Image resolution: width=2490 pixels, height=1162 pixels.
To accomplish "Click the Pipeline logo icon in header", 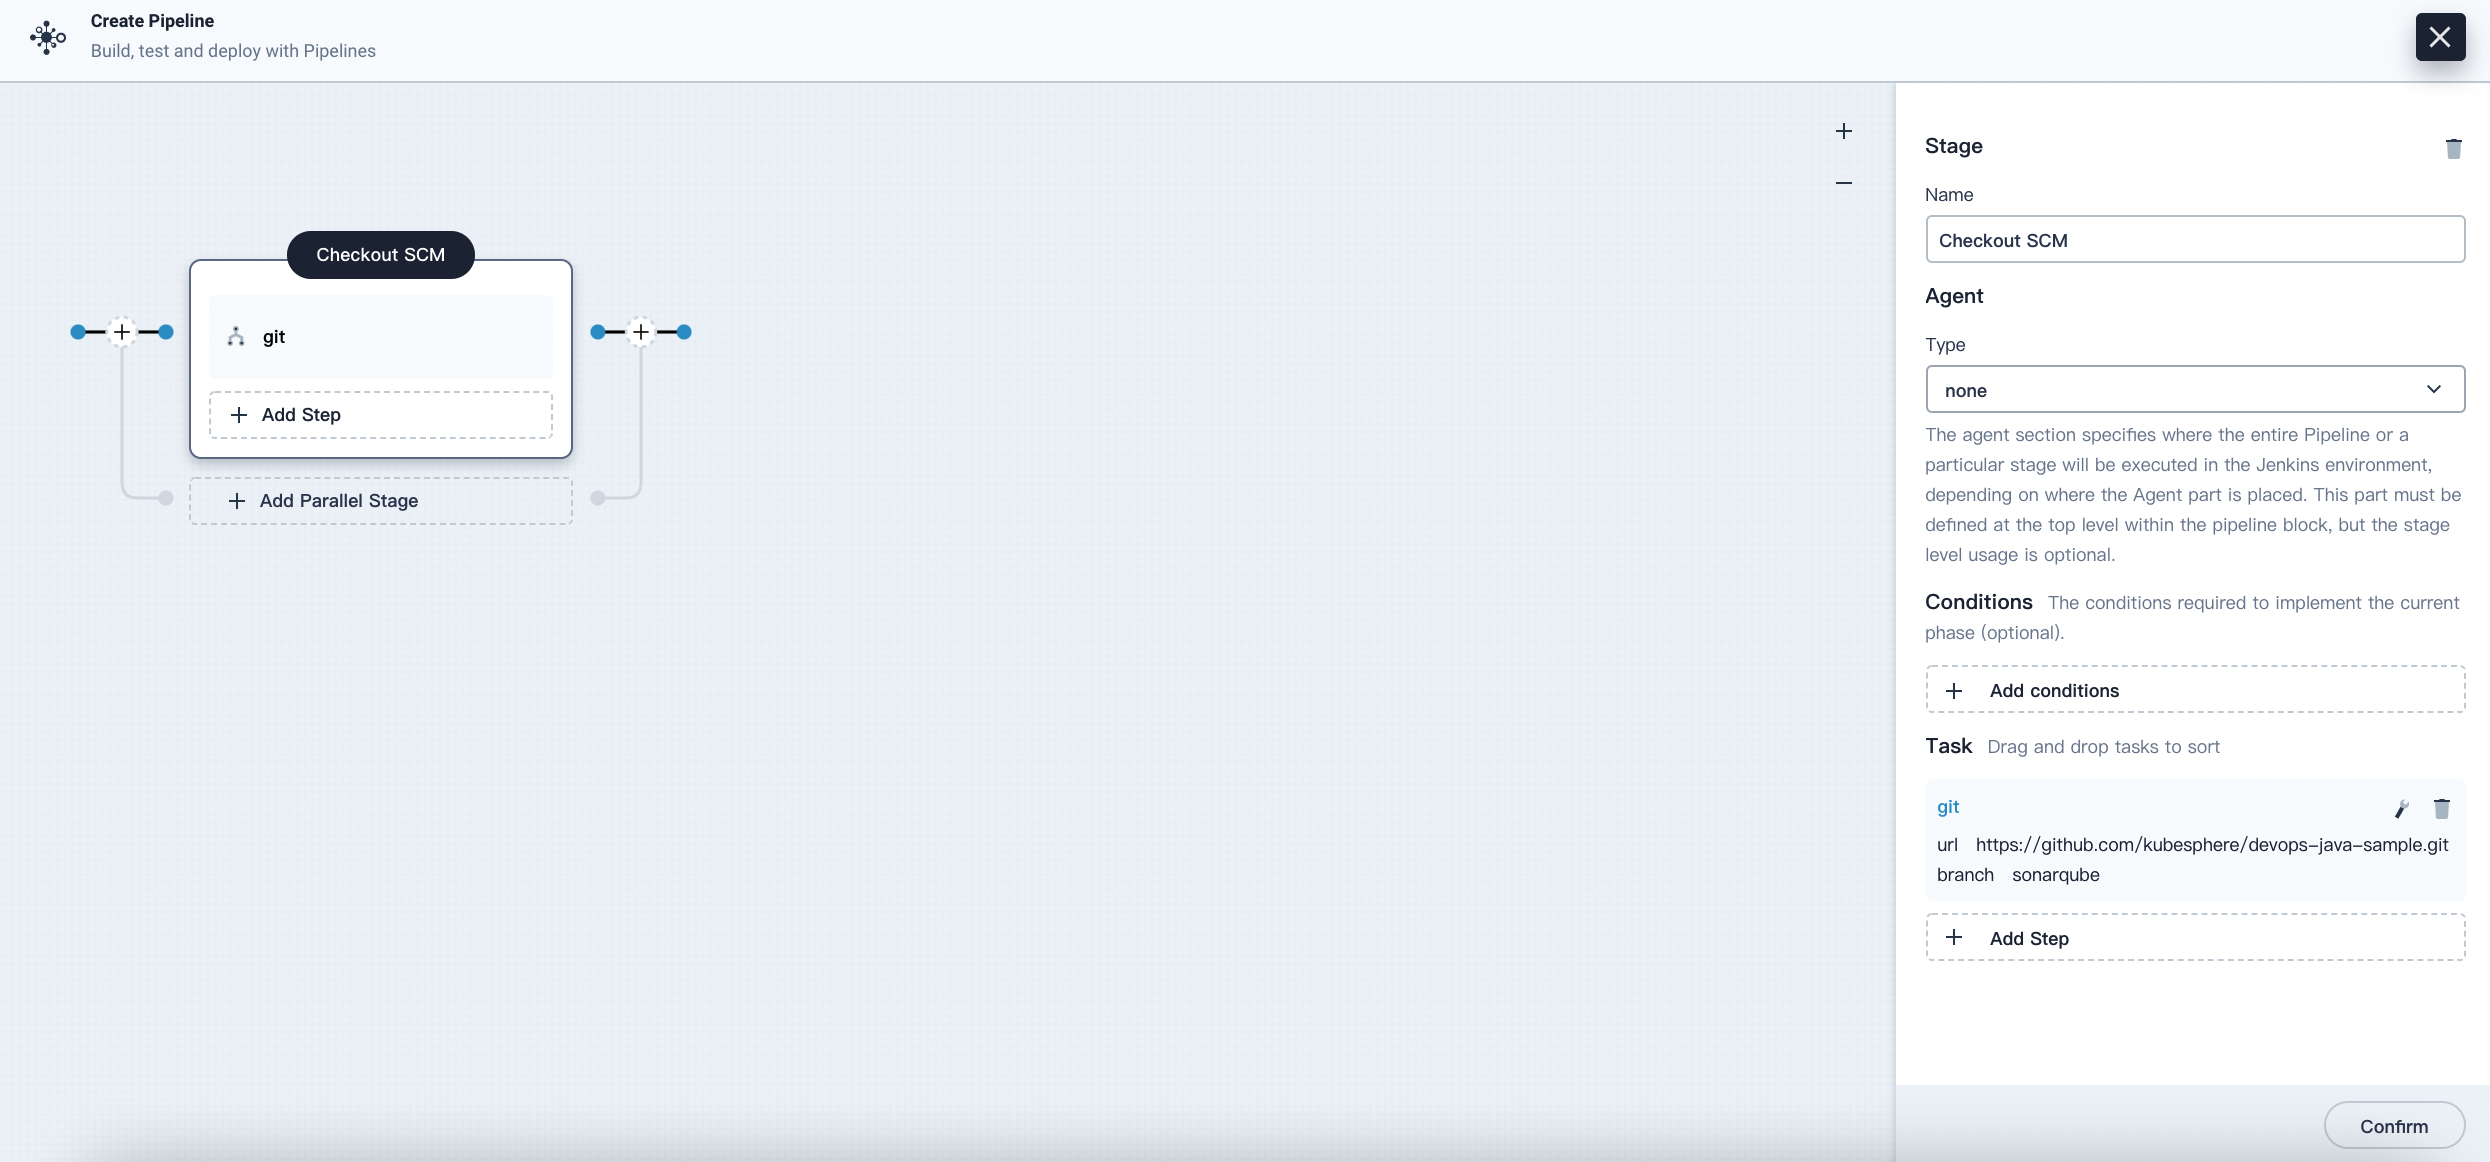I will tap(47, 37).
